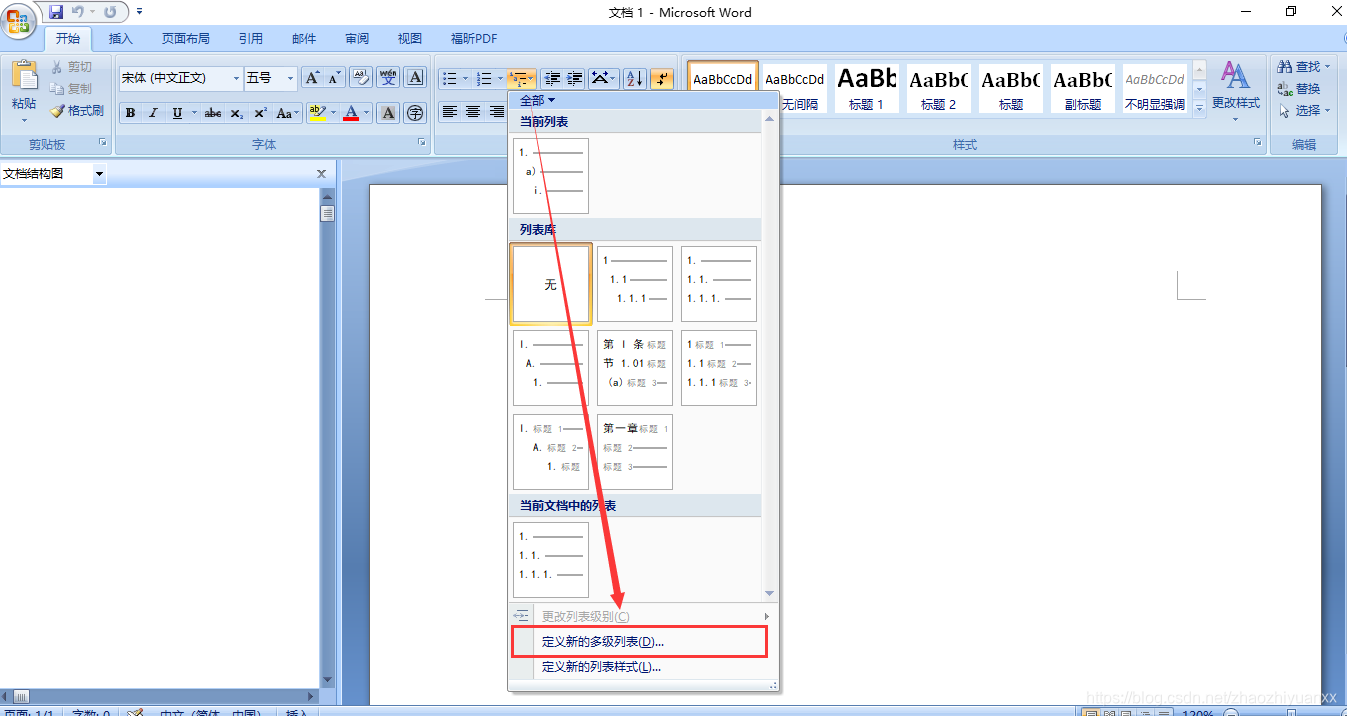The height and width of the screenshot is (716, 1347).
Task: Open the 全部 filter dropdown in list gallery
Action: point(537,100)
